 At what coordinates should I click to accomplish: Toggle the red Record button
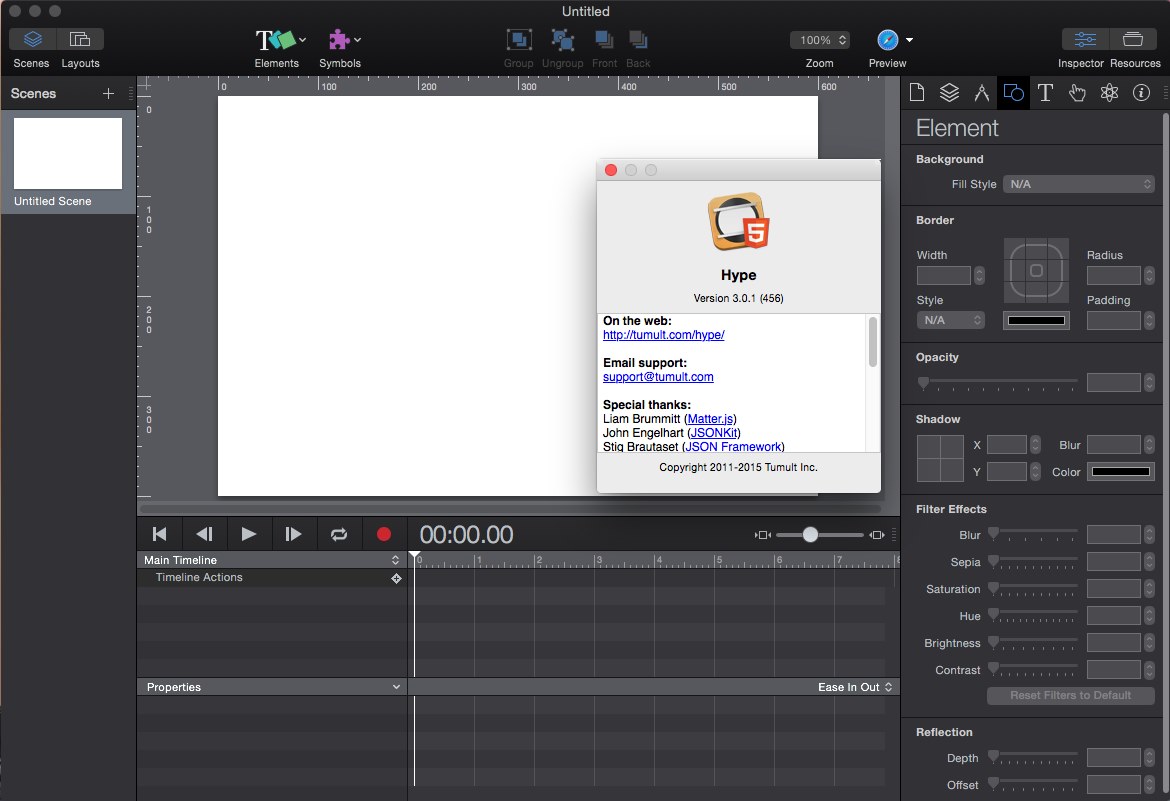384,534
